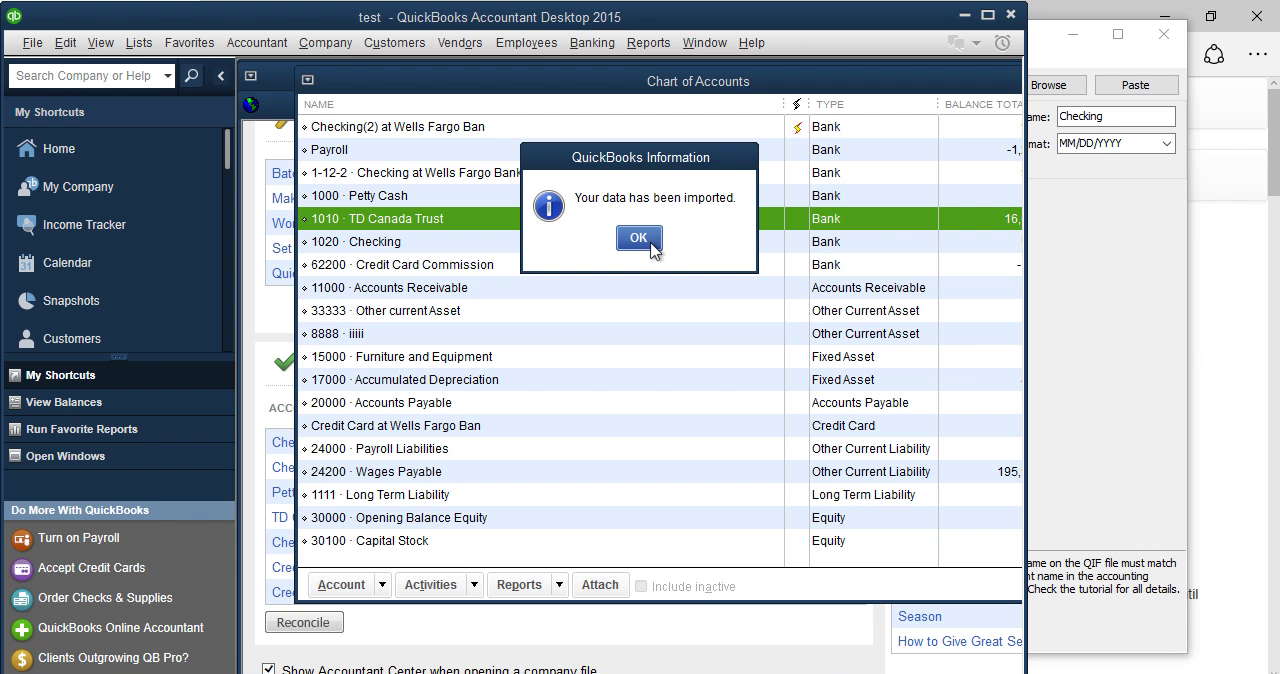Viewport: 1280px width, 674px height.
Task: Toggle Include inactive checkbox
Action: (x=641, y=586)
